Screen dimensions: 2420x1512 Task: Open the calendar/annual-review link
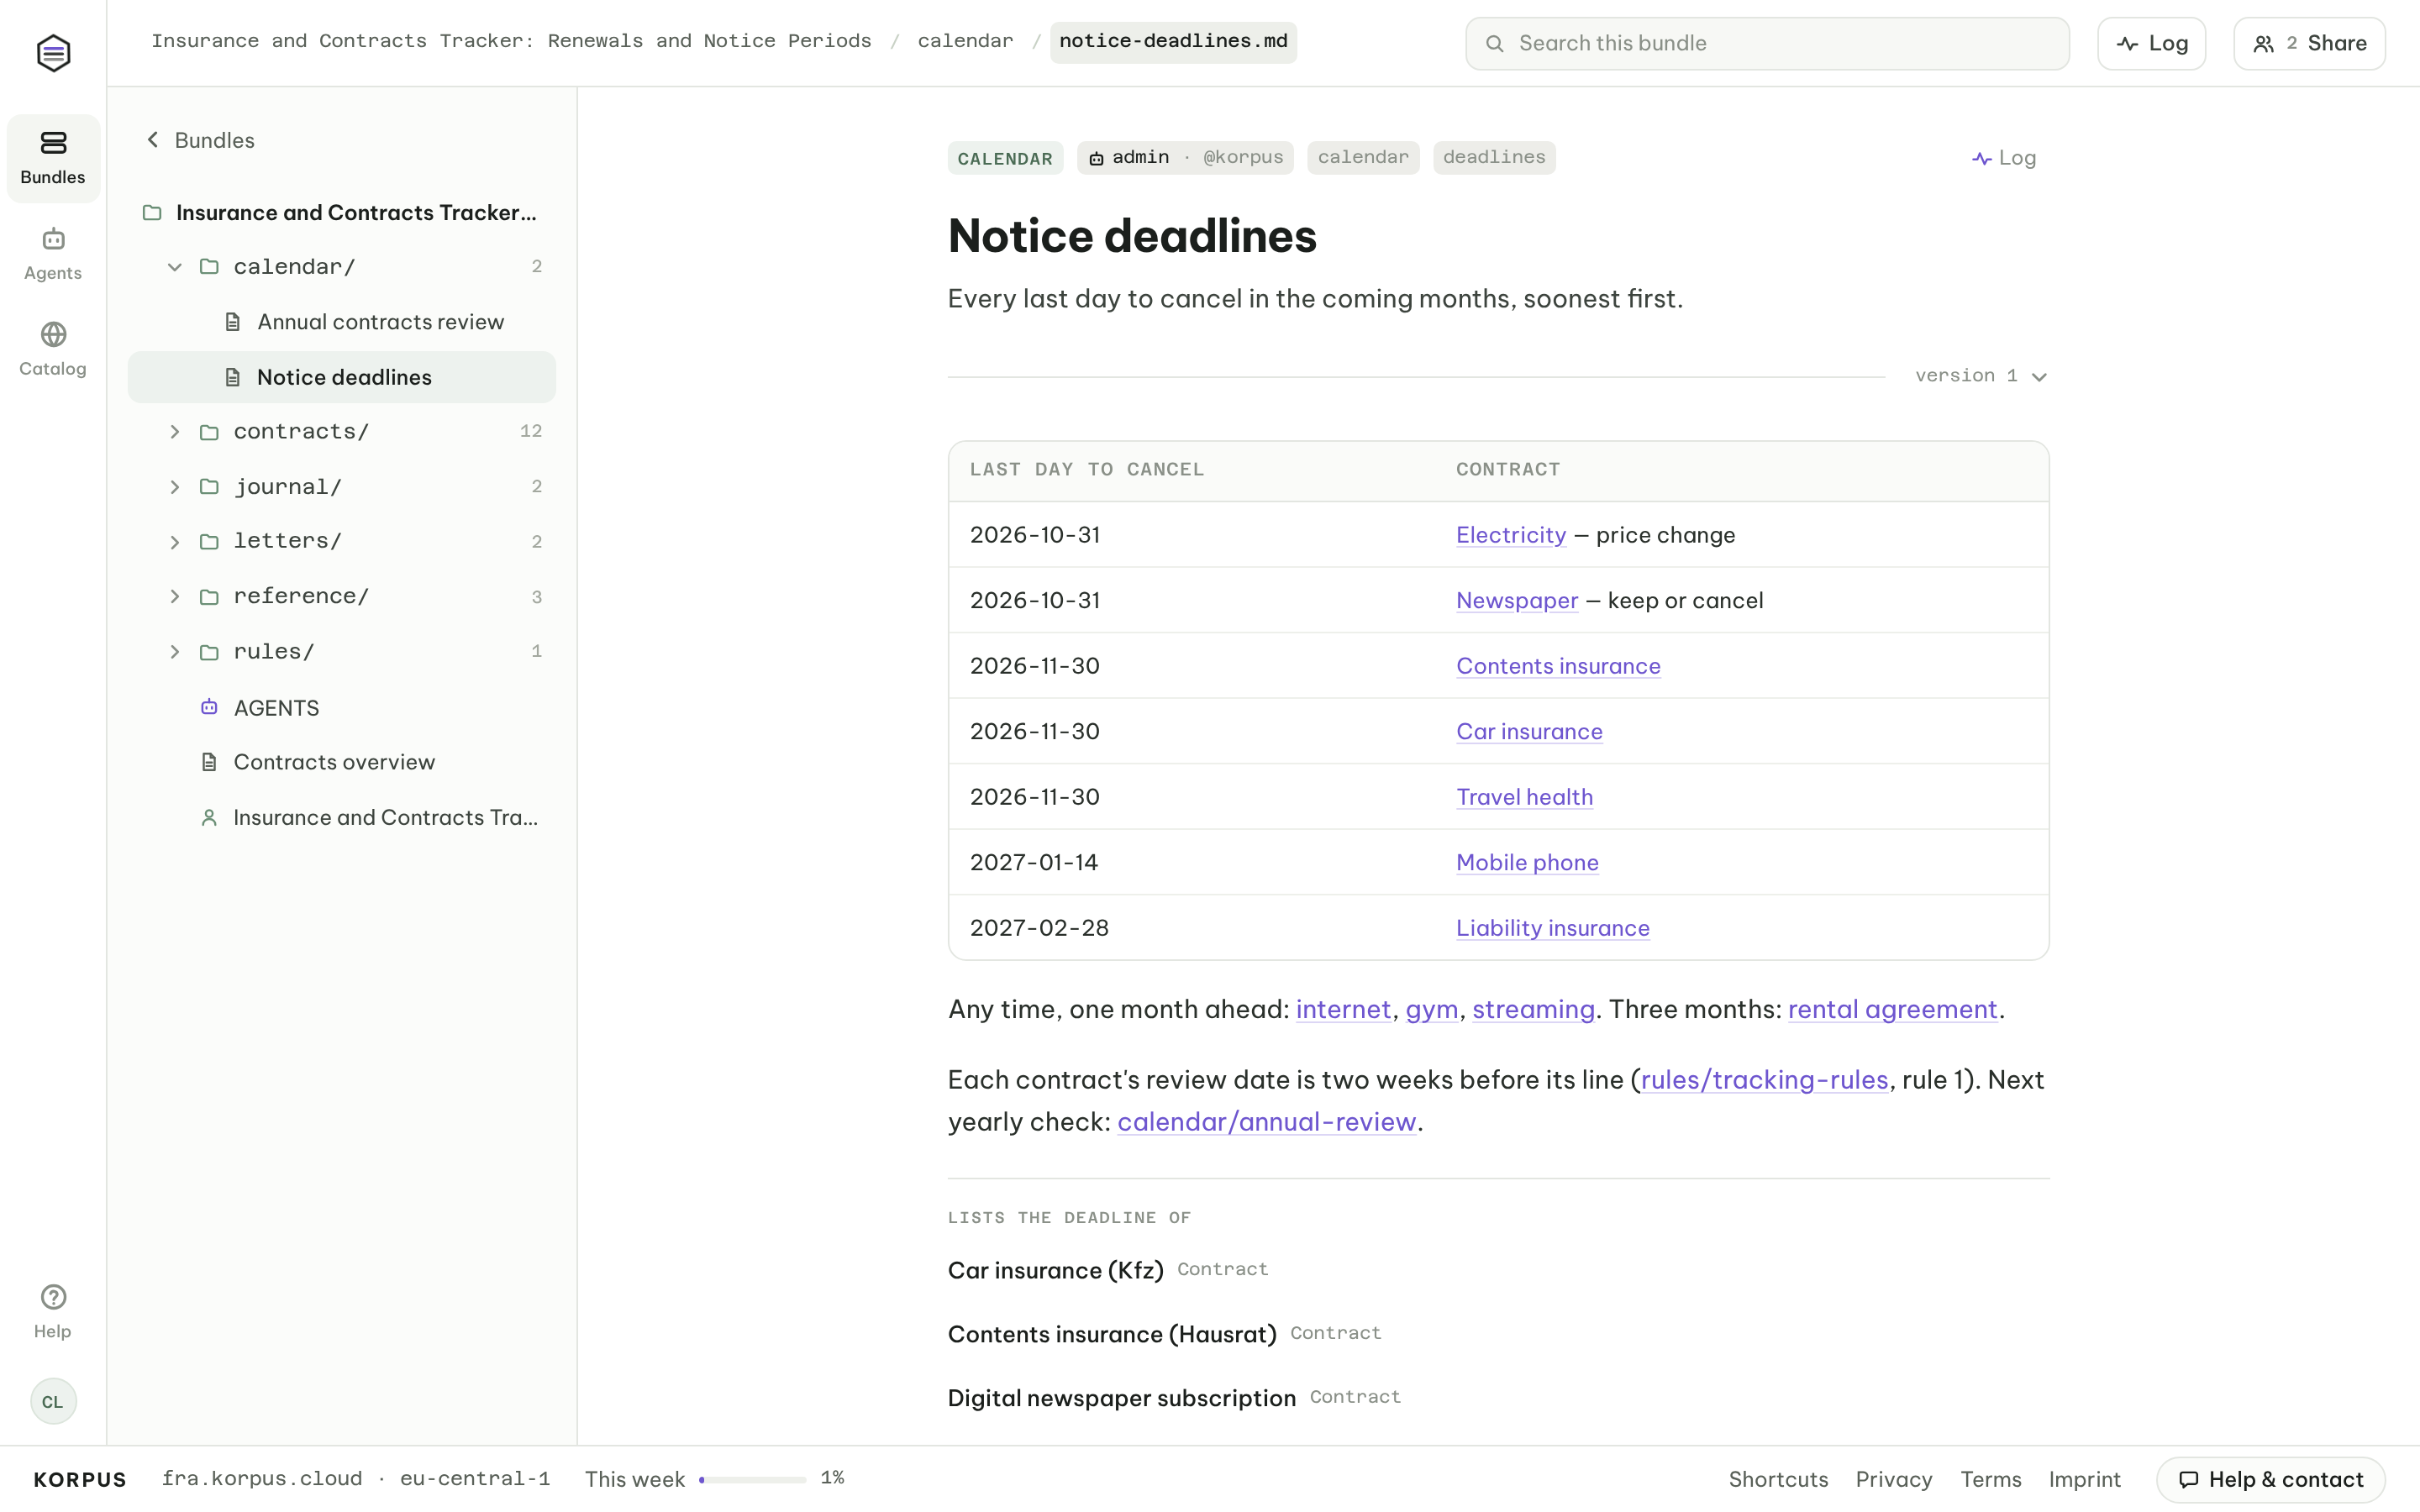click(x=1267, y=1122)
